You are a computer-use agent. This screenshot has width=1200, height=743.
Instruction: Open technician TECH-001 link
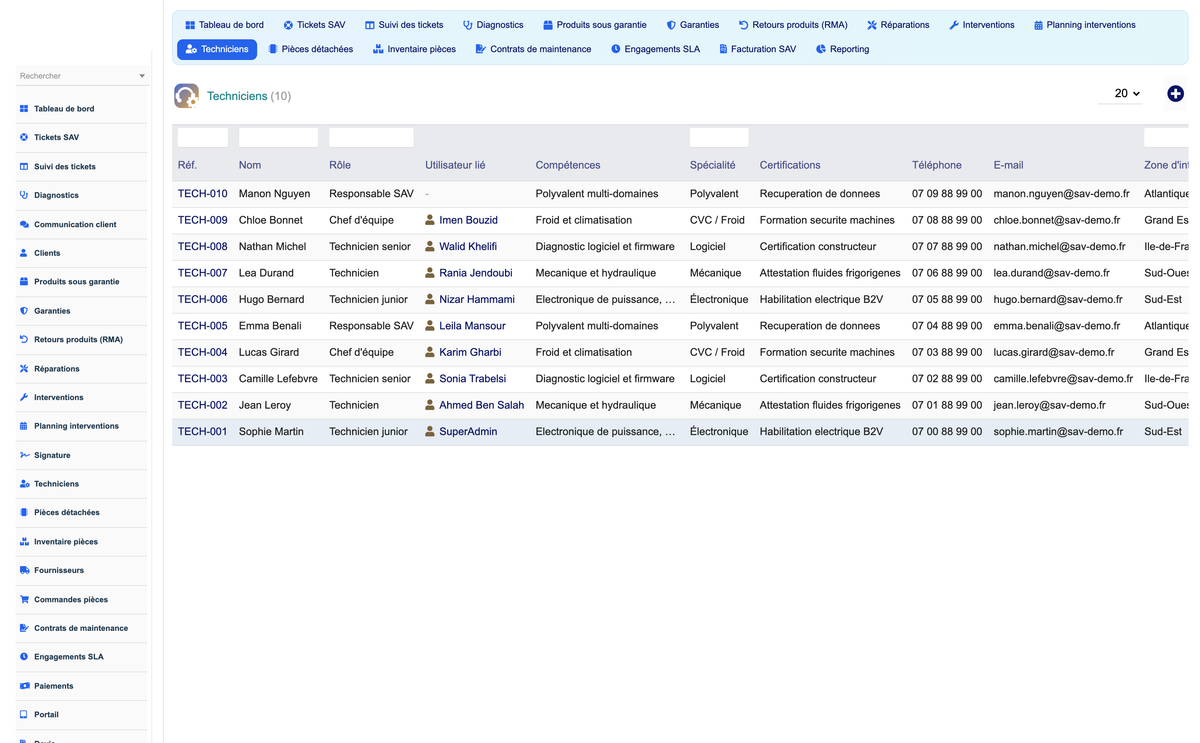(203, 432)
